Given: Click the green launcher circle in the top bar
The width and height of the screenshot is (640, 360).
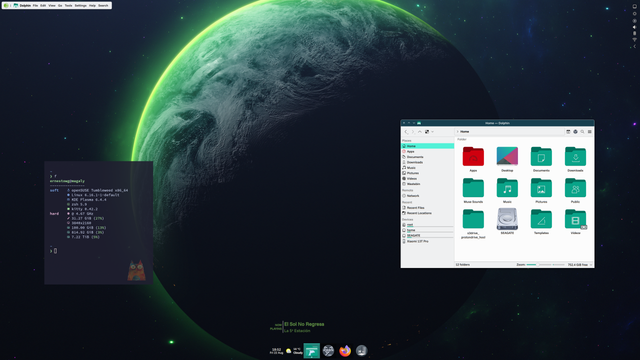Looking at the screenshot, I should [x=6, y=6].
